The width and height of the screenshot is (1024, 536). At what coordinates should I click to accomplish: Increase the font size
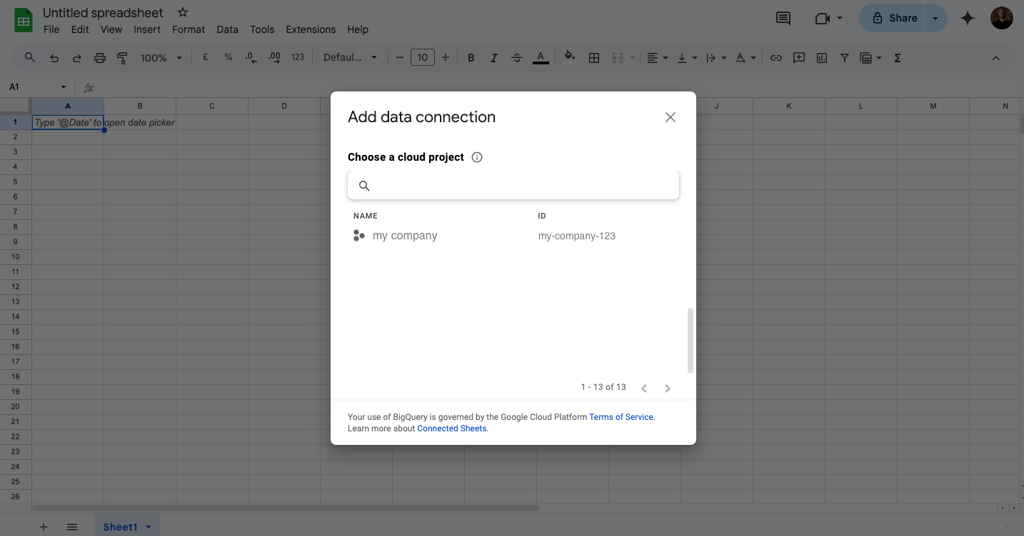[445, 57]
